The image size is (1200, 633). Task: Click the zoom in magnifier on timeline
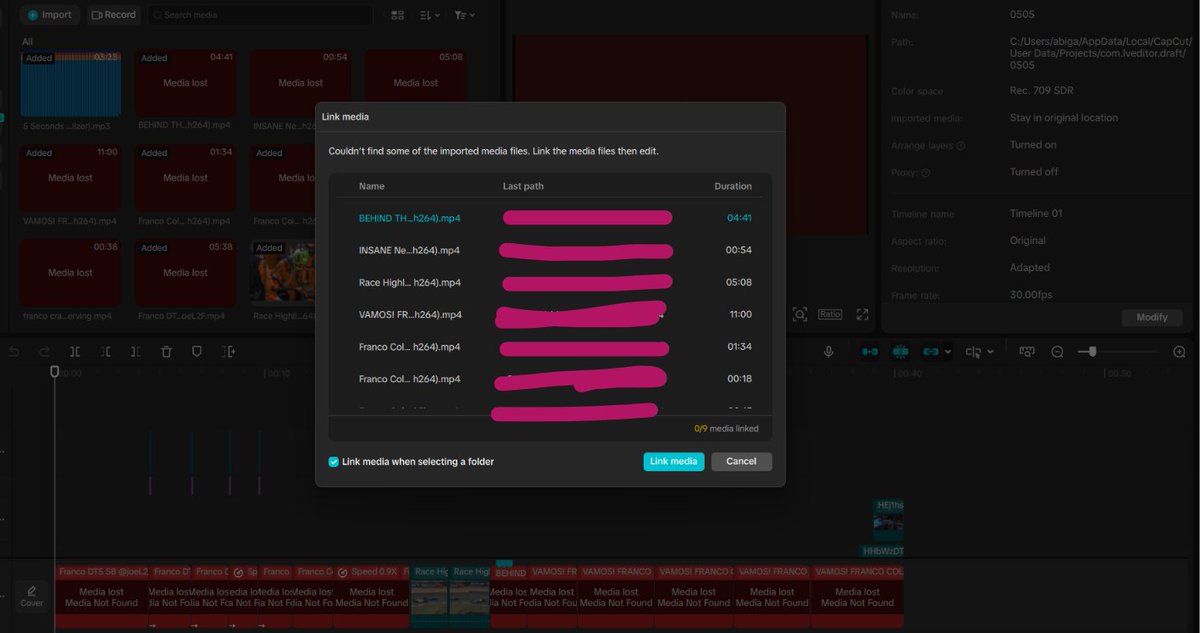click(x=1179, y=352)
